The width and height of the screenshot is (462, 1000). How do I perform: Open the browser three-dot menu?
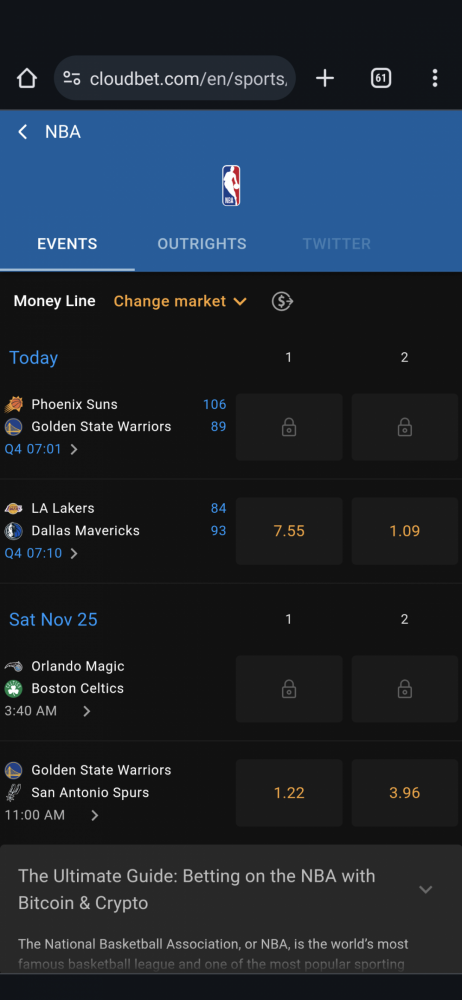point(435,78)
